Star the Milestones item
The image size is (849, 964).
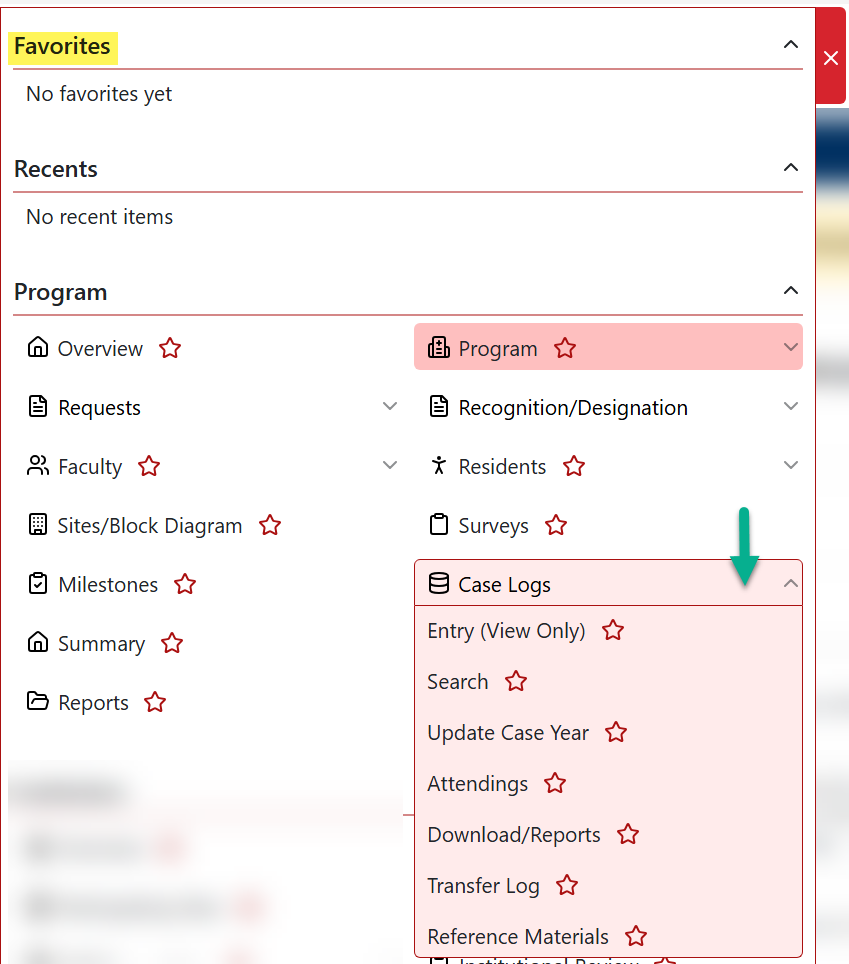coord(184,584)
